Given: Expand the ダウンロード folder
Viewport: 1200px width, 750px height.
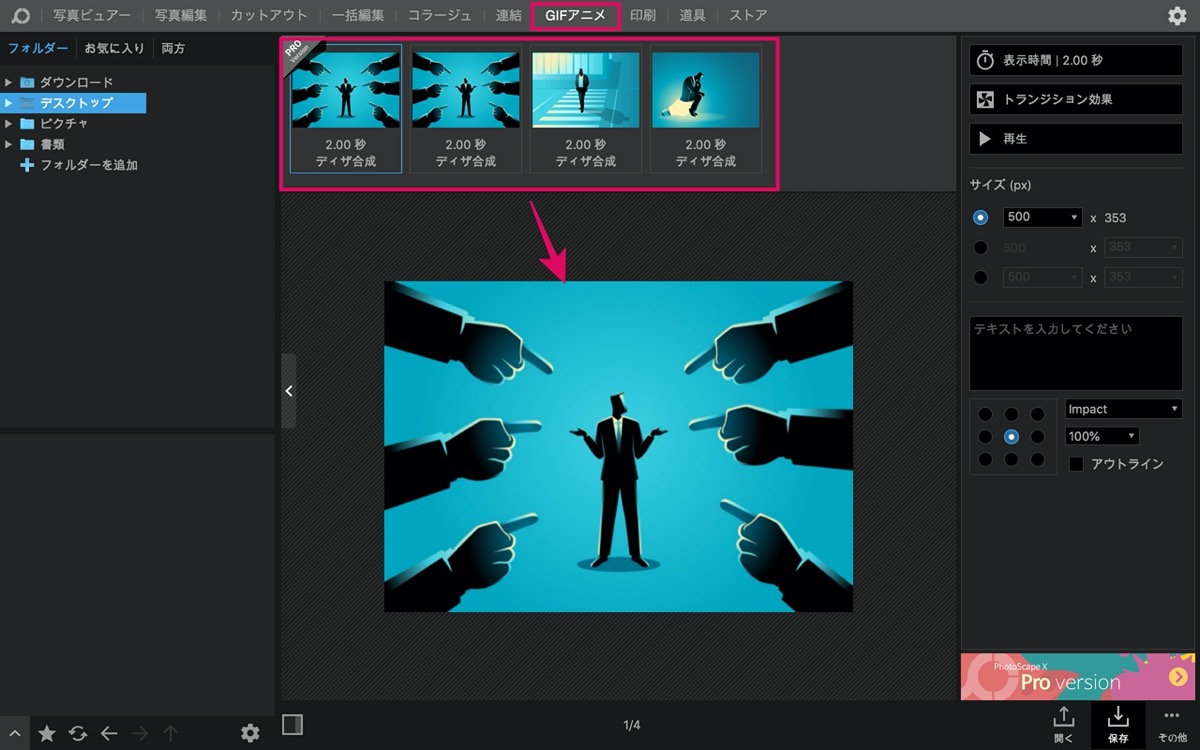Looking at the screenshot, I should (x=9, y=82).
